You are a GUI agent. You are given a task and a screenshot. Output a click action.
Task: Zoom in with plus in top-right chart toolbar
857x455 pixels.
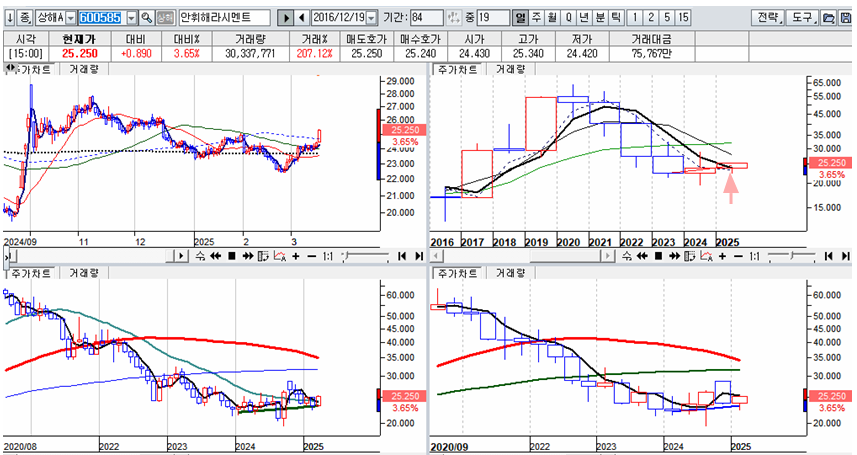pos(723,256)
